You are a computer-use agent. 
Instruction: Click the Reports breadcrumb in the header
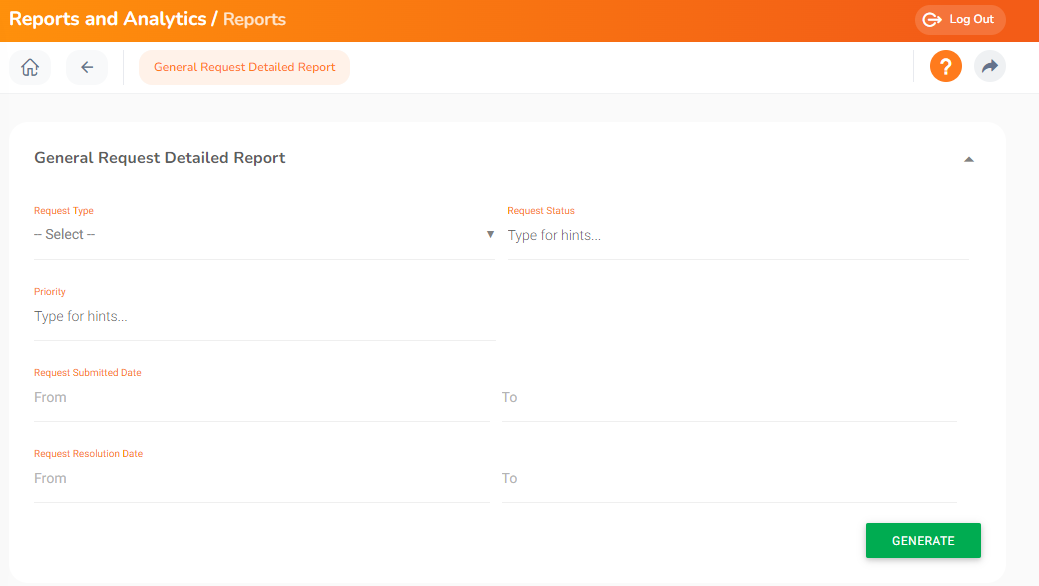click(x=254, y=19)
